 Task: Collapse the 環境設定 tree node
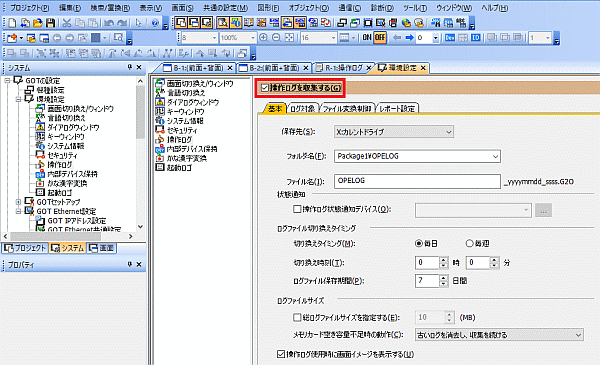coord(18,99)
